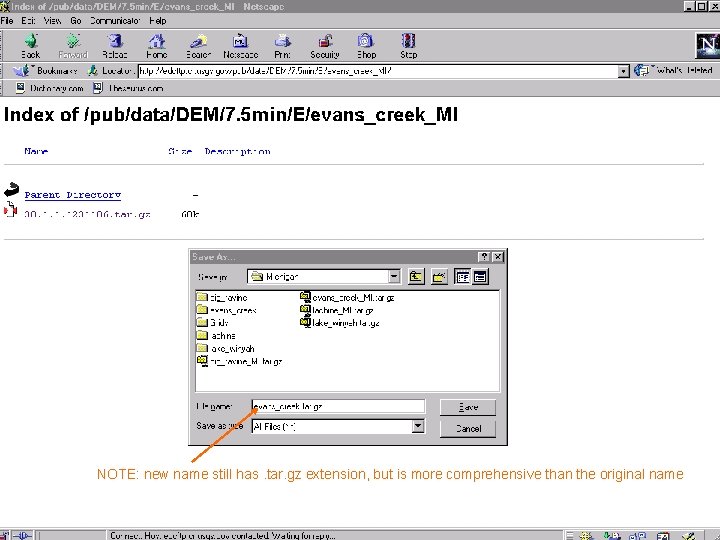Click the Shop toolbar icon
This screenshot has width=720, height=540.
tap(366, 46)
